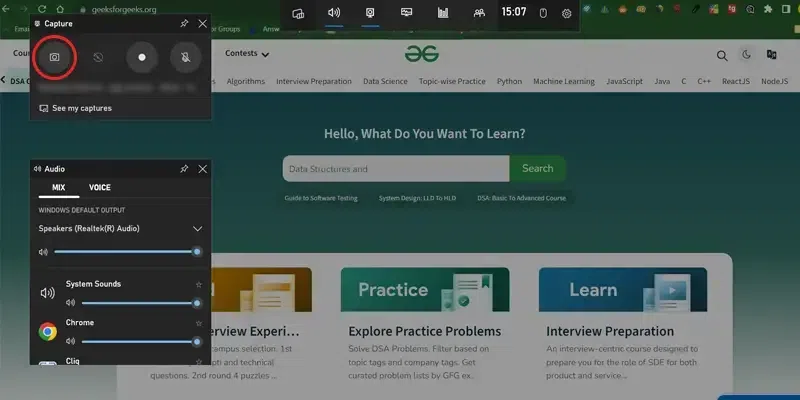The image size is (800, 400).
Task: Open the JavaScript topic
Action: [624, 81]
